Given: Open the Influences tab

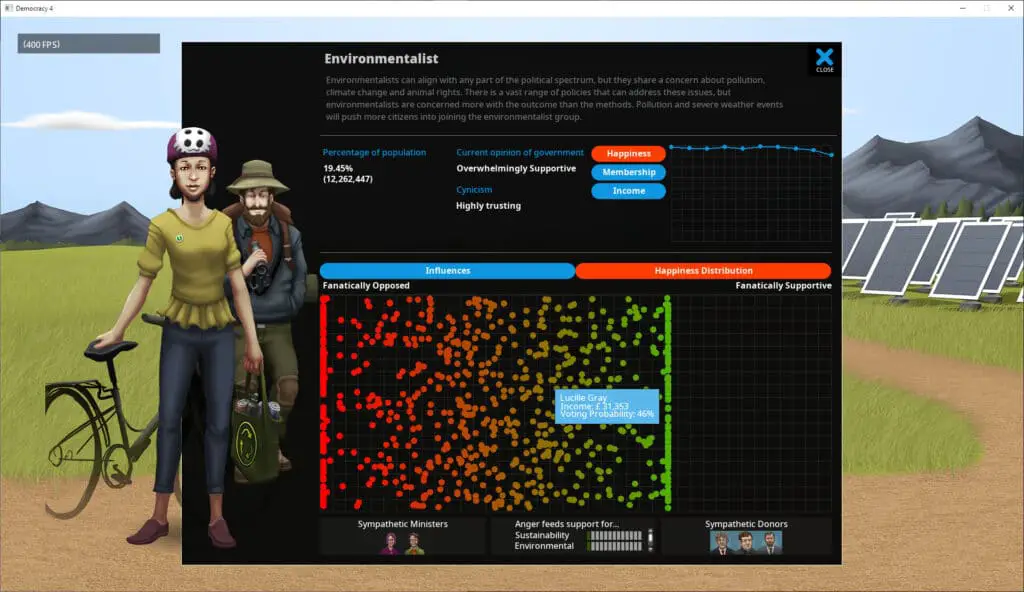Looking at the screenshot, I should pos(447,270).
